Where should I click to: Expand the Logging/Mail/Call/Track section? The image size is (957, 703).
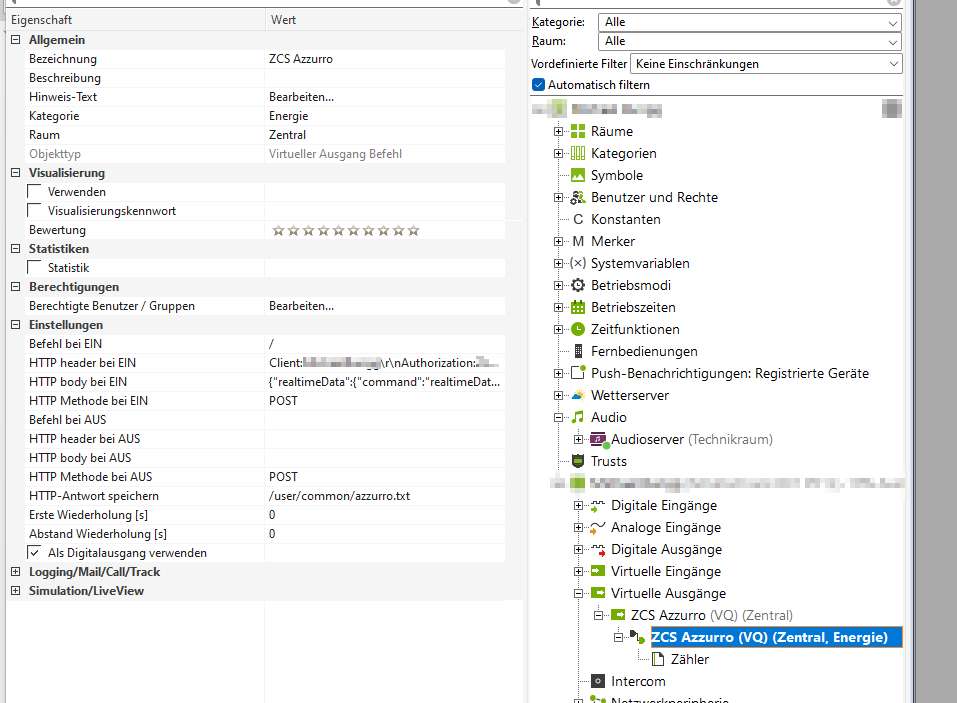click(x=15, y=572)
